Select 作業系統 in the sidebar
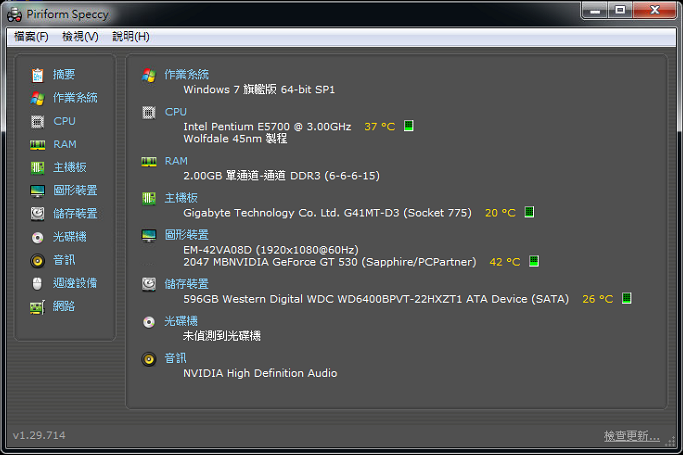Image resolution: width=683 pixels, height=455 pixels. click(75, 98)
